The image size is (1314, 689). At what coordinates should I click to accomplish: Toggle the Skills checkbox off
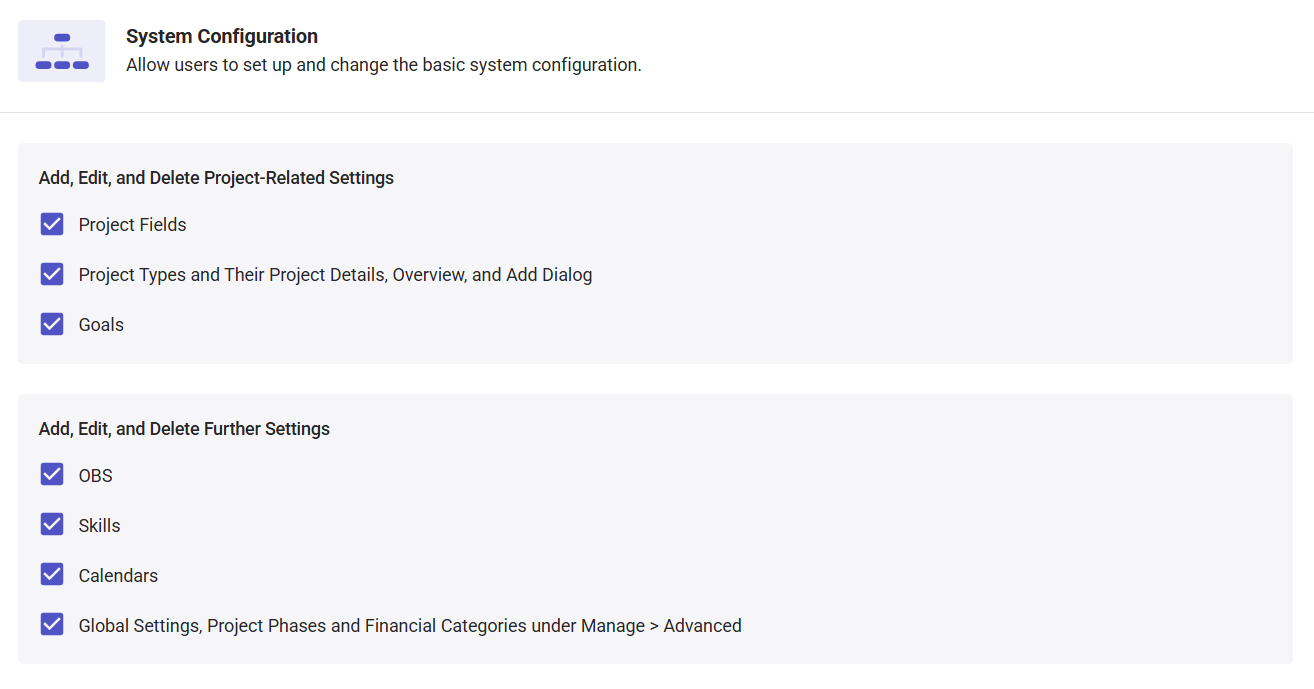52,525
